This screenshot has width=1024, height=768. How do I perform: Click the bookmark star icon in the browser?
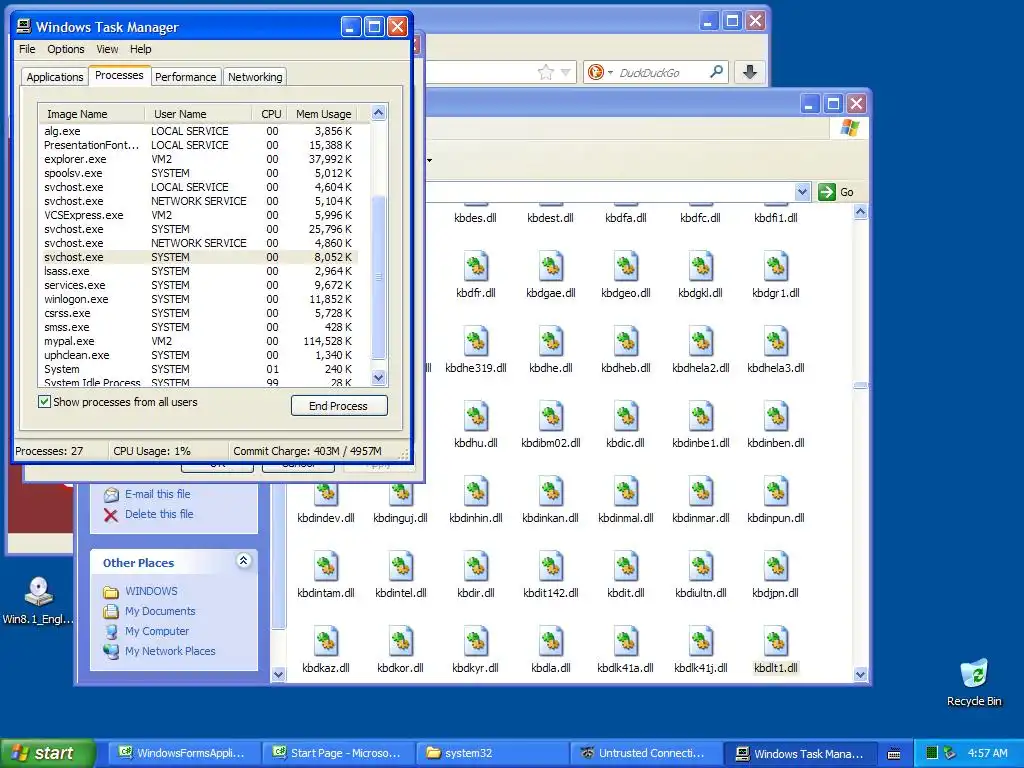tap(545, 72)
